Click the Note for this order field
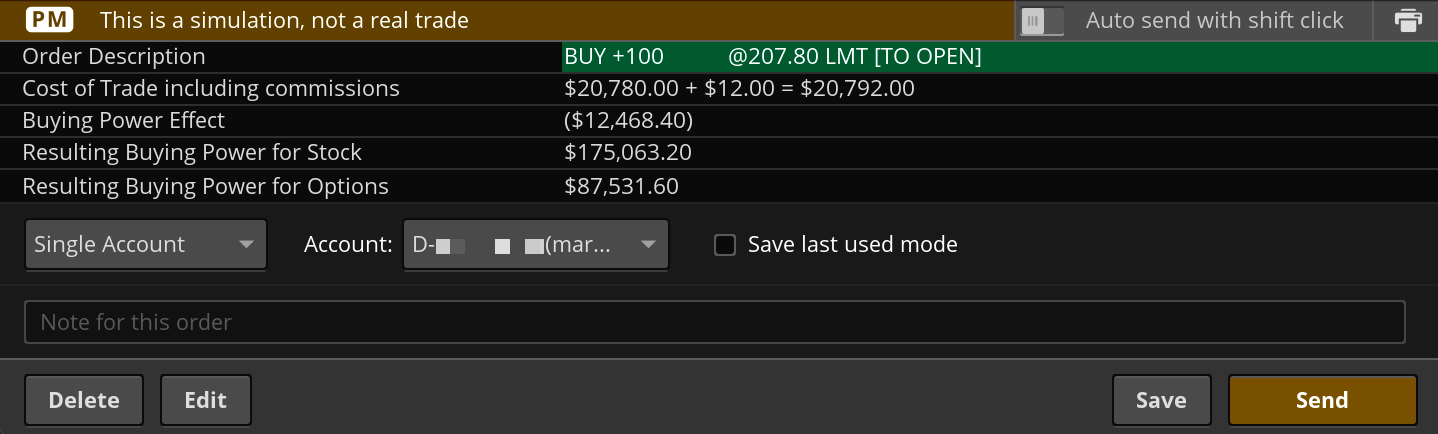The width and height of the screenshot is (1438, 434). point(714,322)
